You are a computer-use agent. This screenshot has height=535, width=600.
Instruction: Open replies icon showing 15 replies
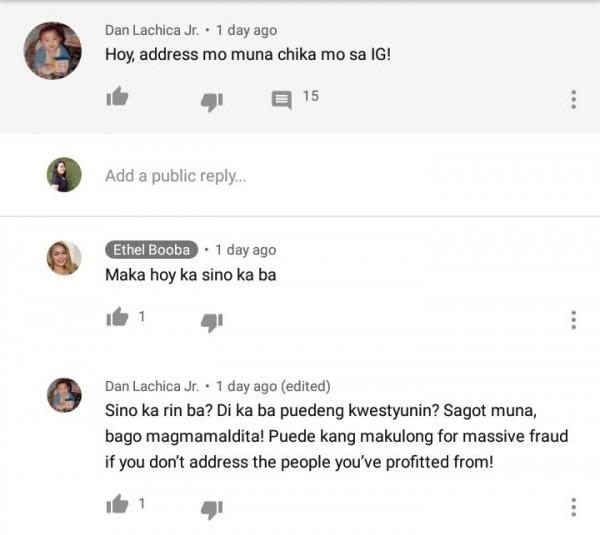pyautogui.click(x=282, y=98)
